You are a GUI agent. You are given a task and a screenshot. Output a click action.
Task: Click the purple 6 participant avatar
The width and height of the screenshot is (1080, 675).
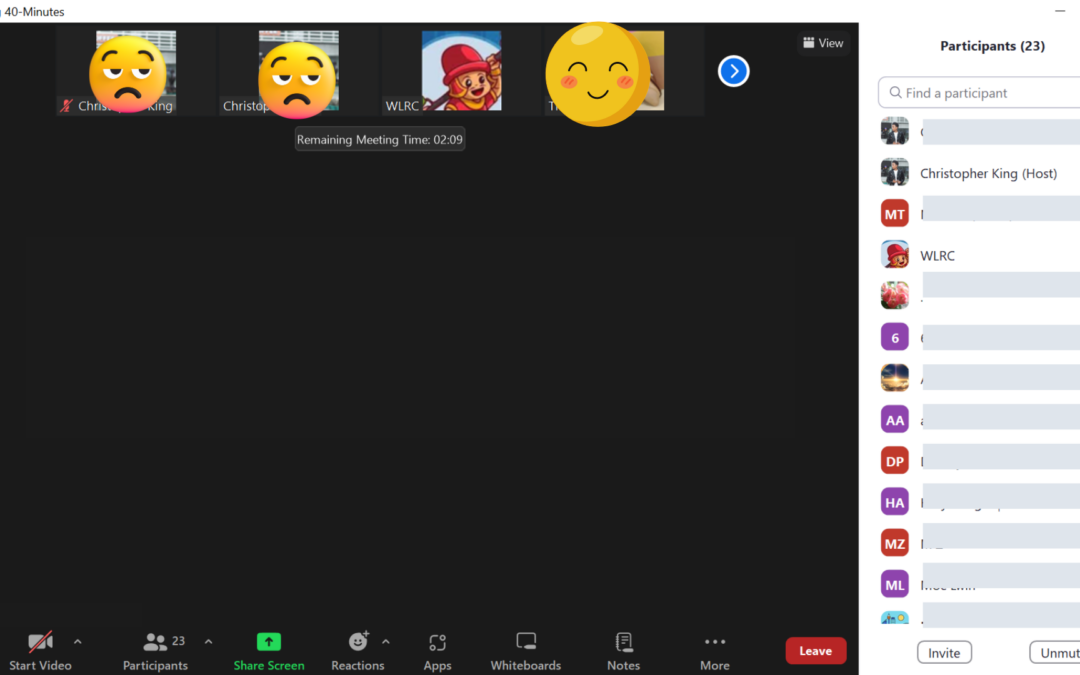[895, 338]
